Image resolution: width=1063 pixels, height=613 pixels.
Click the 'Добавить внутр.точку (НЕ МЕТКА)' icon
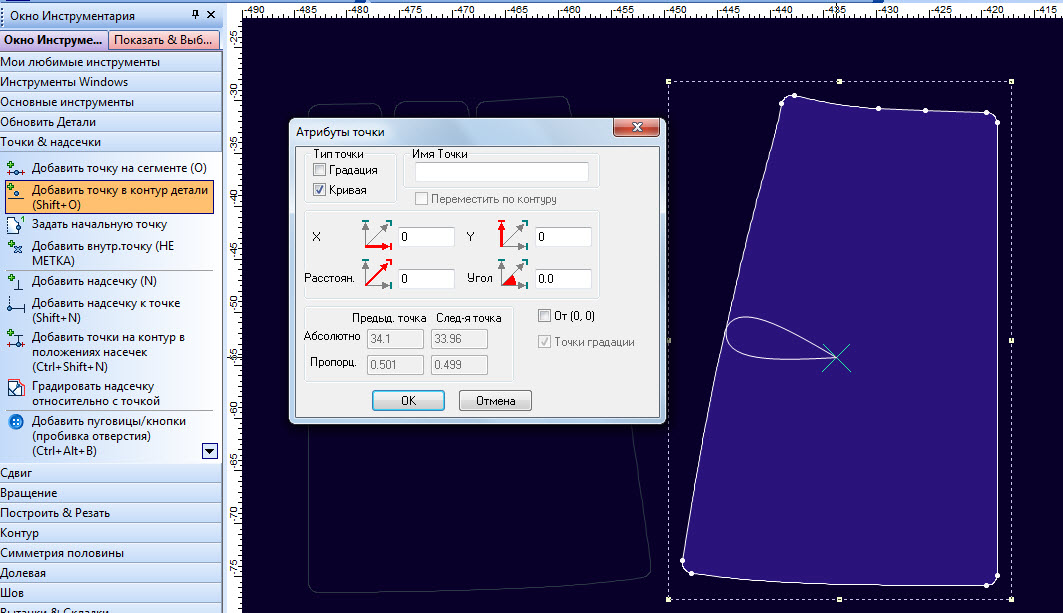coord(15,247)
